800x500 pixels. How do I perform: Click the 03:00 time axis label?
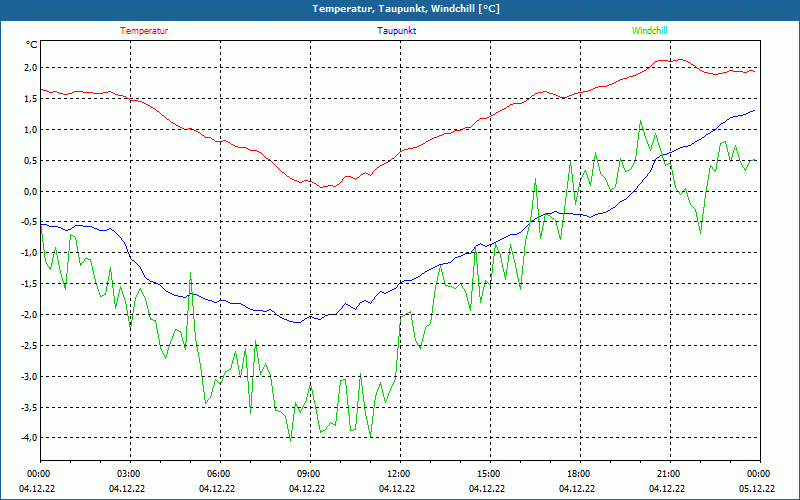(x=131, y=474)
